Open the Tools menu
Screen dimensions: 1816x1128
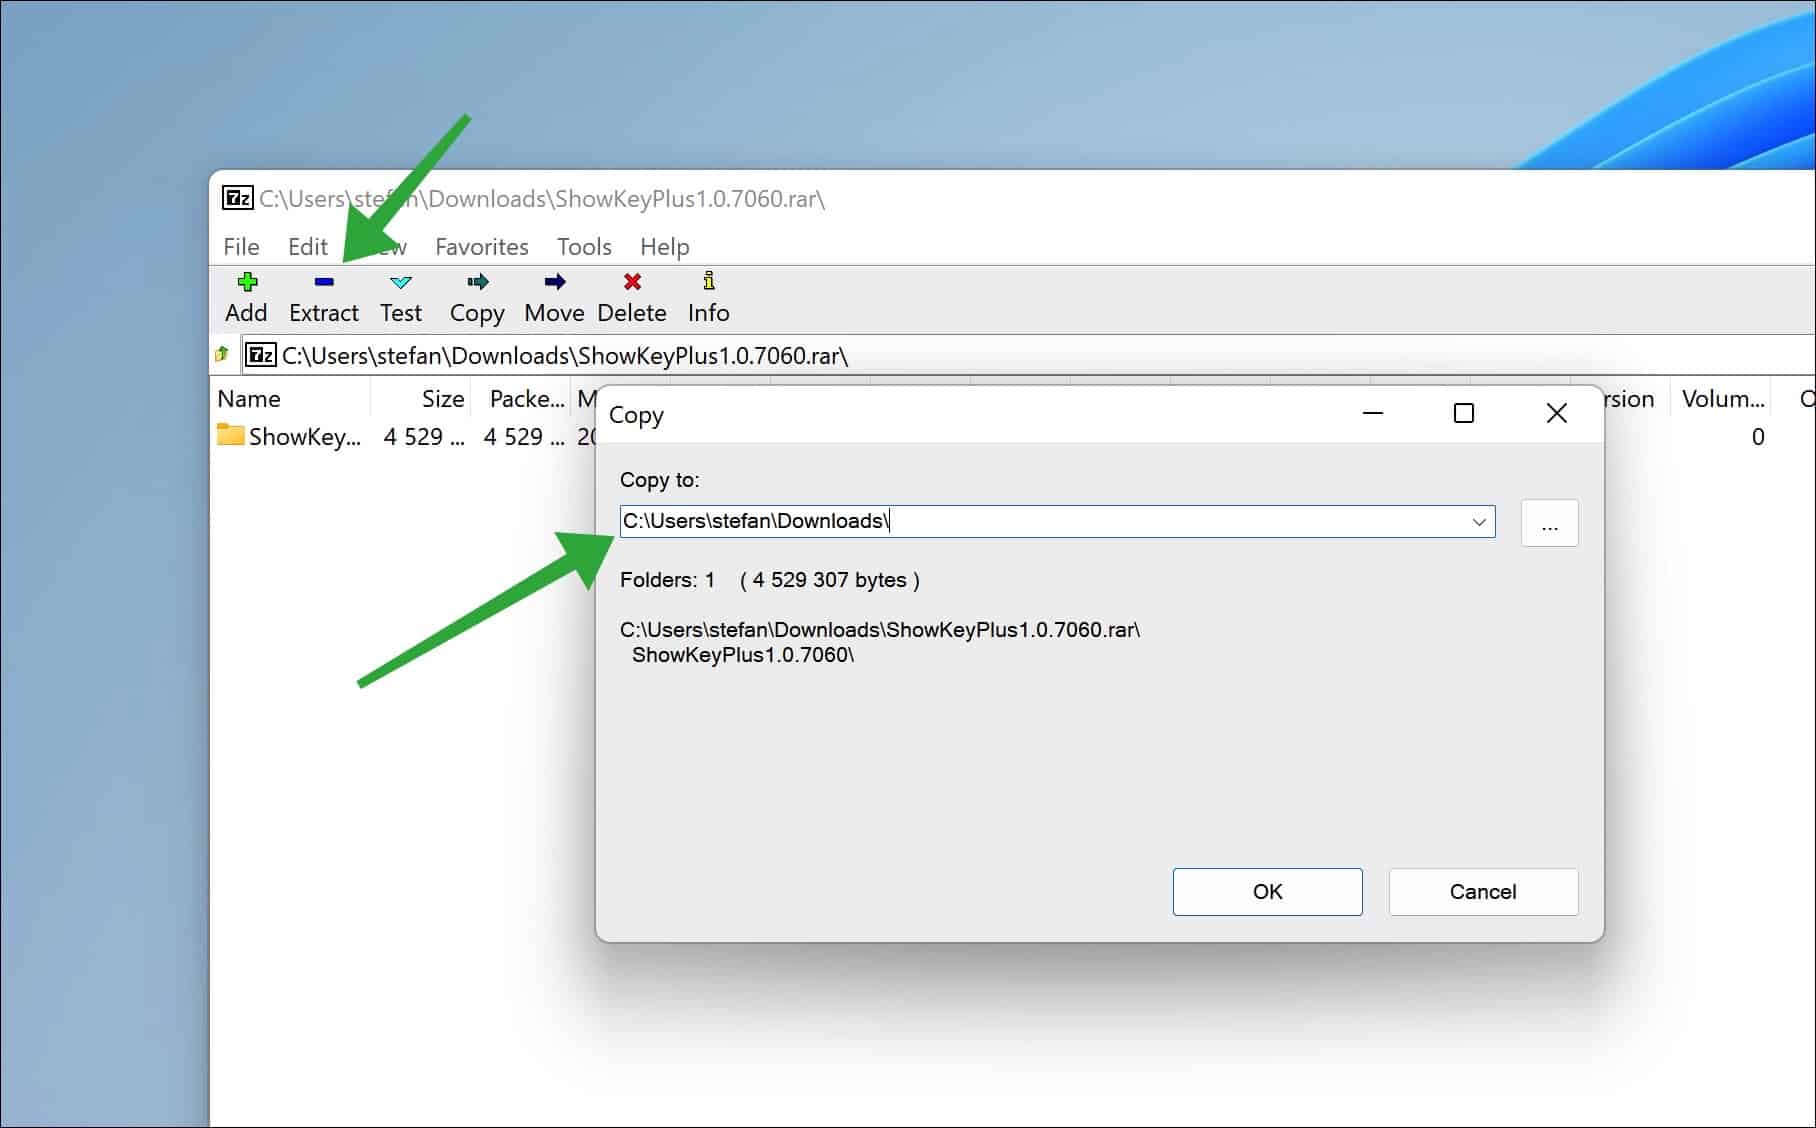[583, 246]
